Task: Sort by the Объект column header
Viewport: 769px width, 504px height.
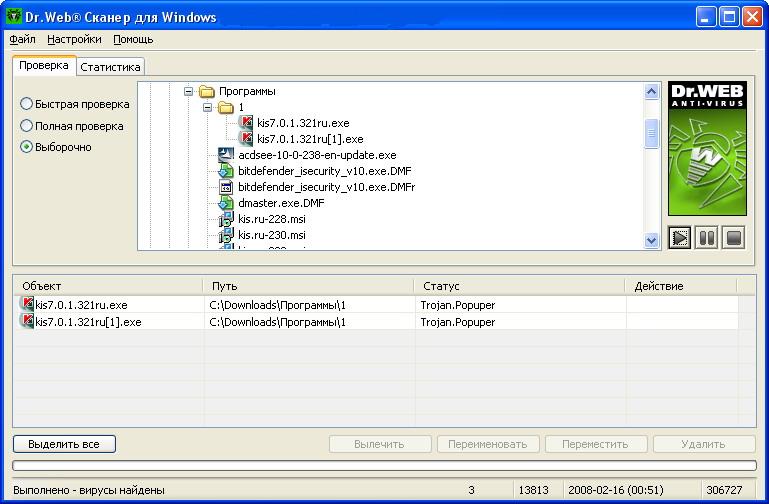Action: click(108, 286)
